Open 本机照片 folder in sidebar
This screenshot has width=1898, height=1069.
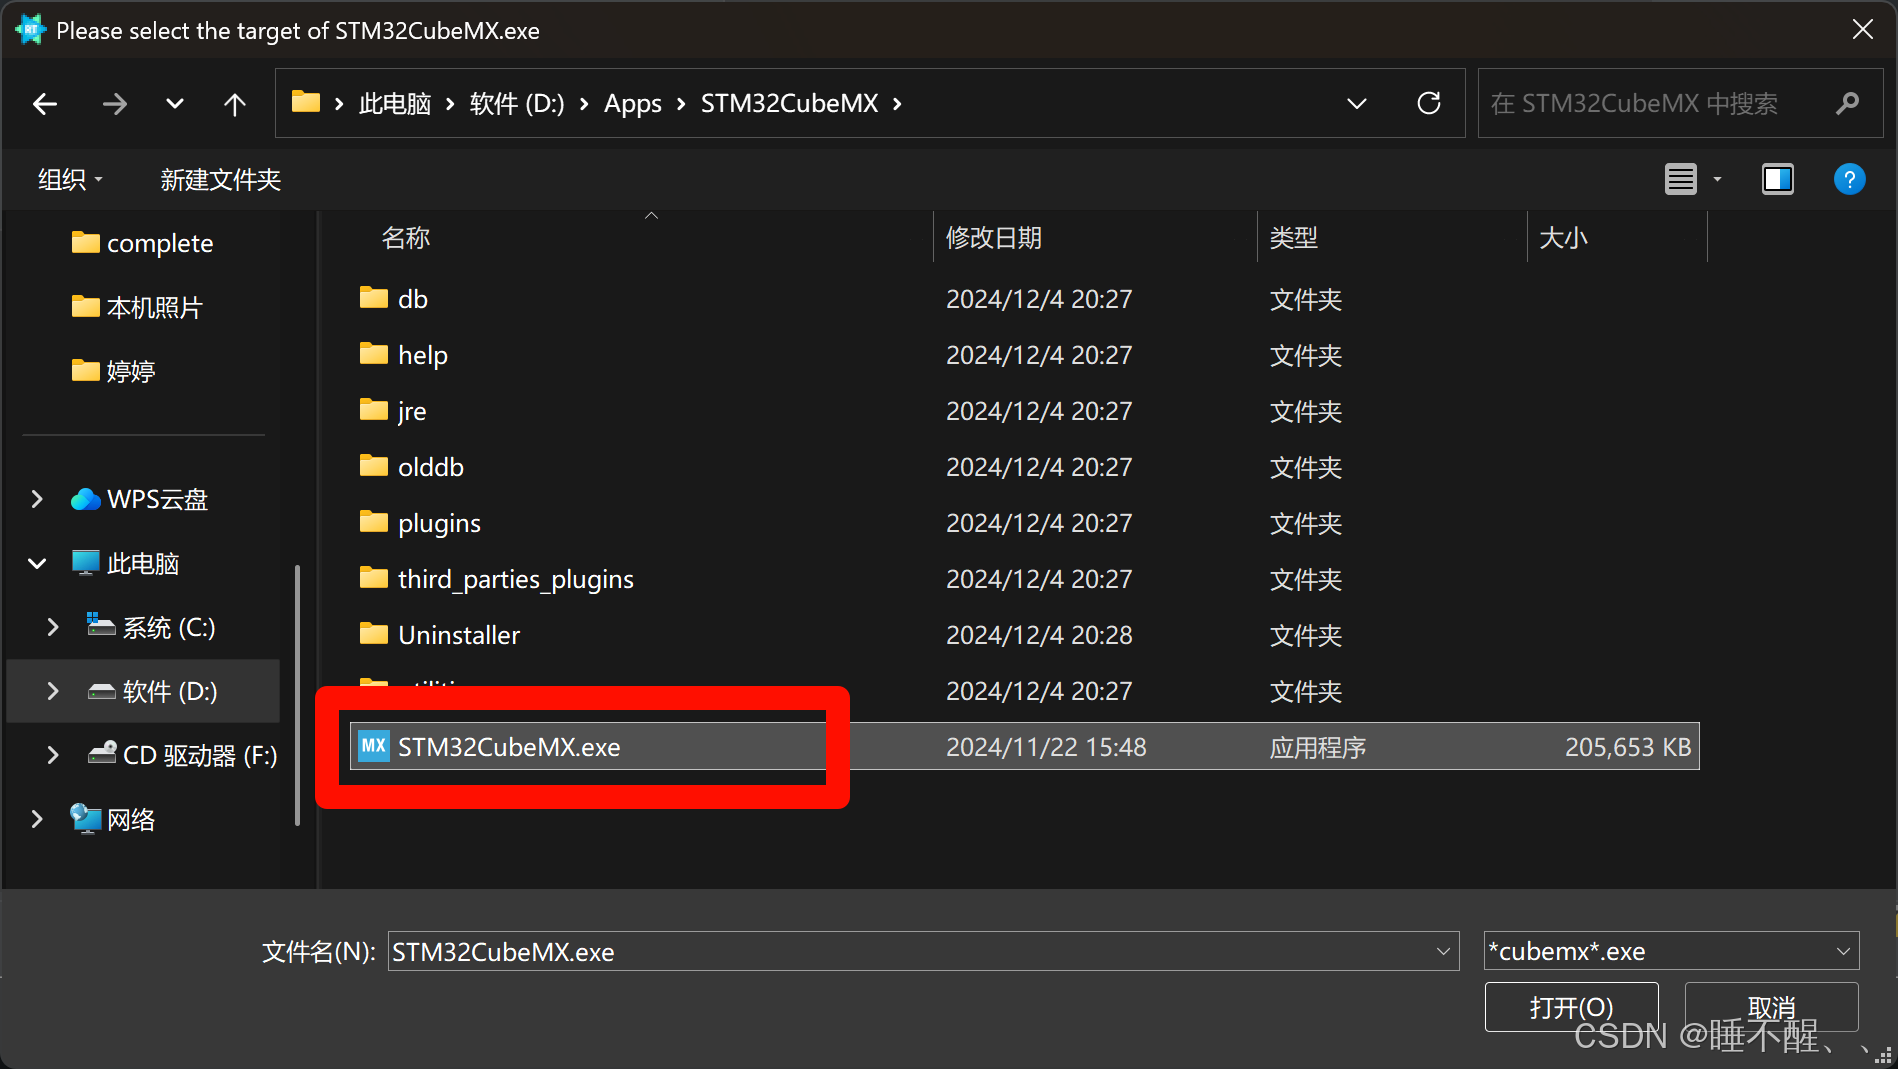click(x=137, y=307)
